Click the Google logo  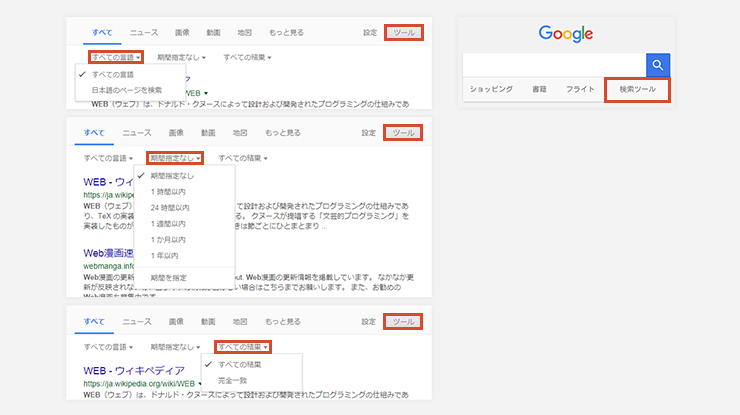click(x=566, y=34)
